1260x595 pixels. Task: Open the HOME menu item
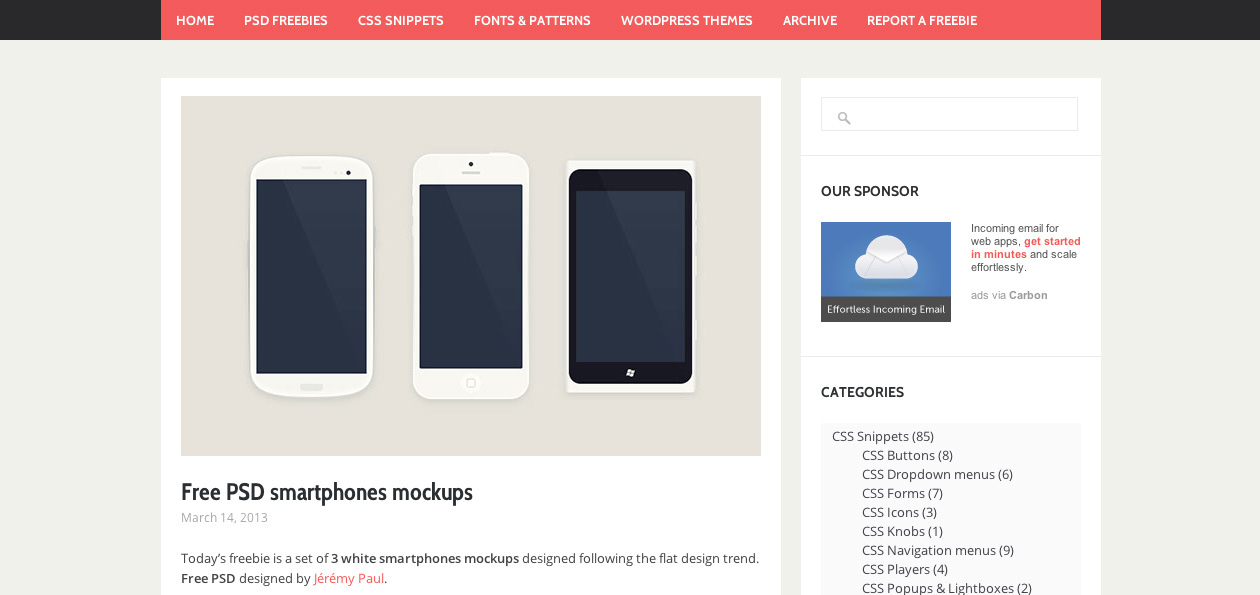coord(195,20)
